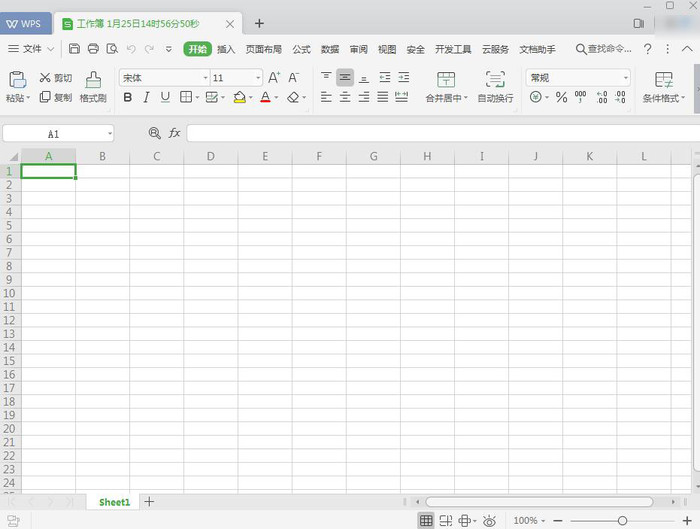Expand the font size dropdown showing 11
The height and width of the screenshot is (529, 700).
[258, 78]
